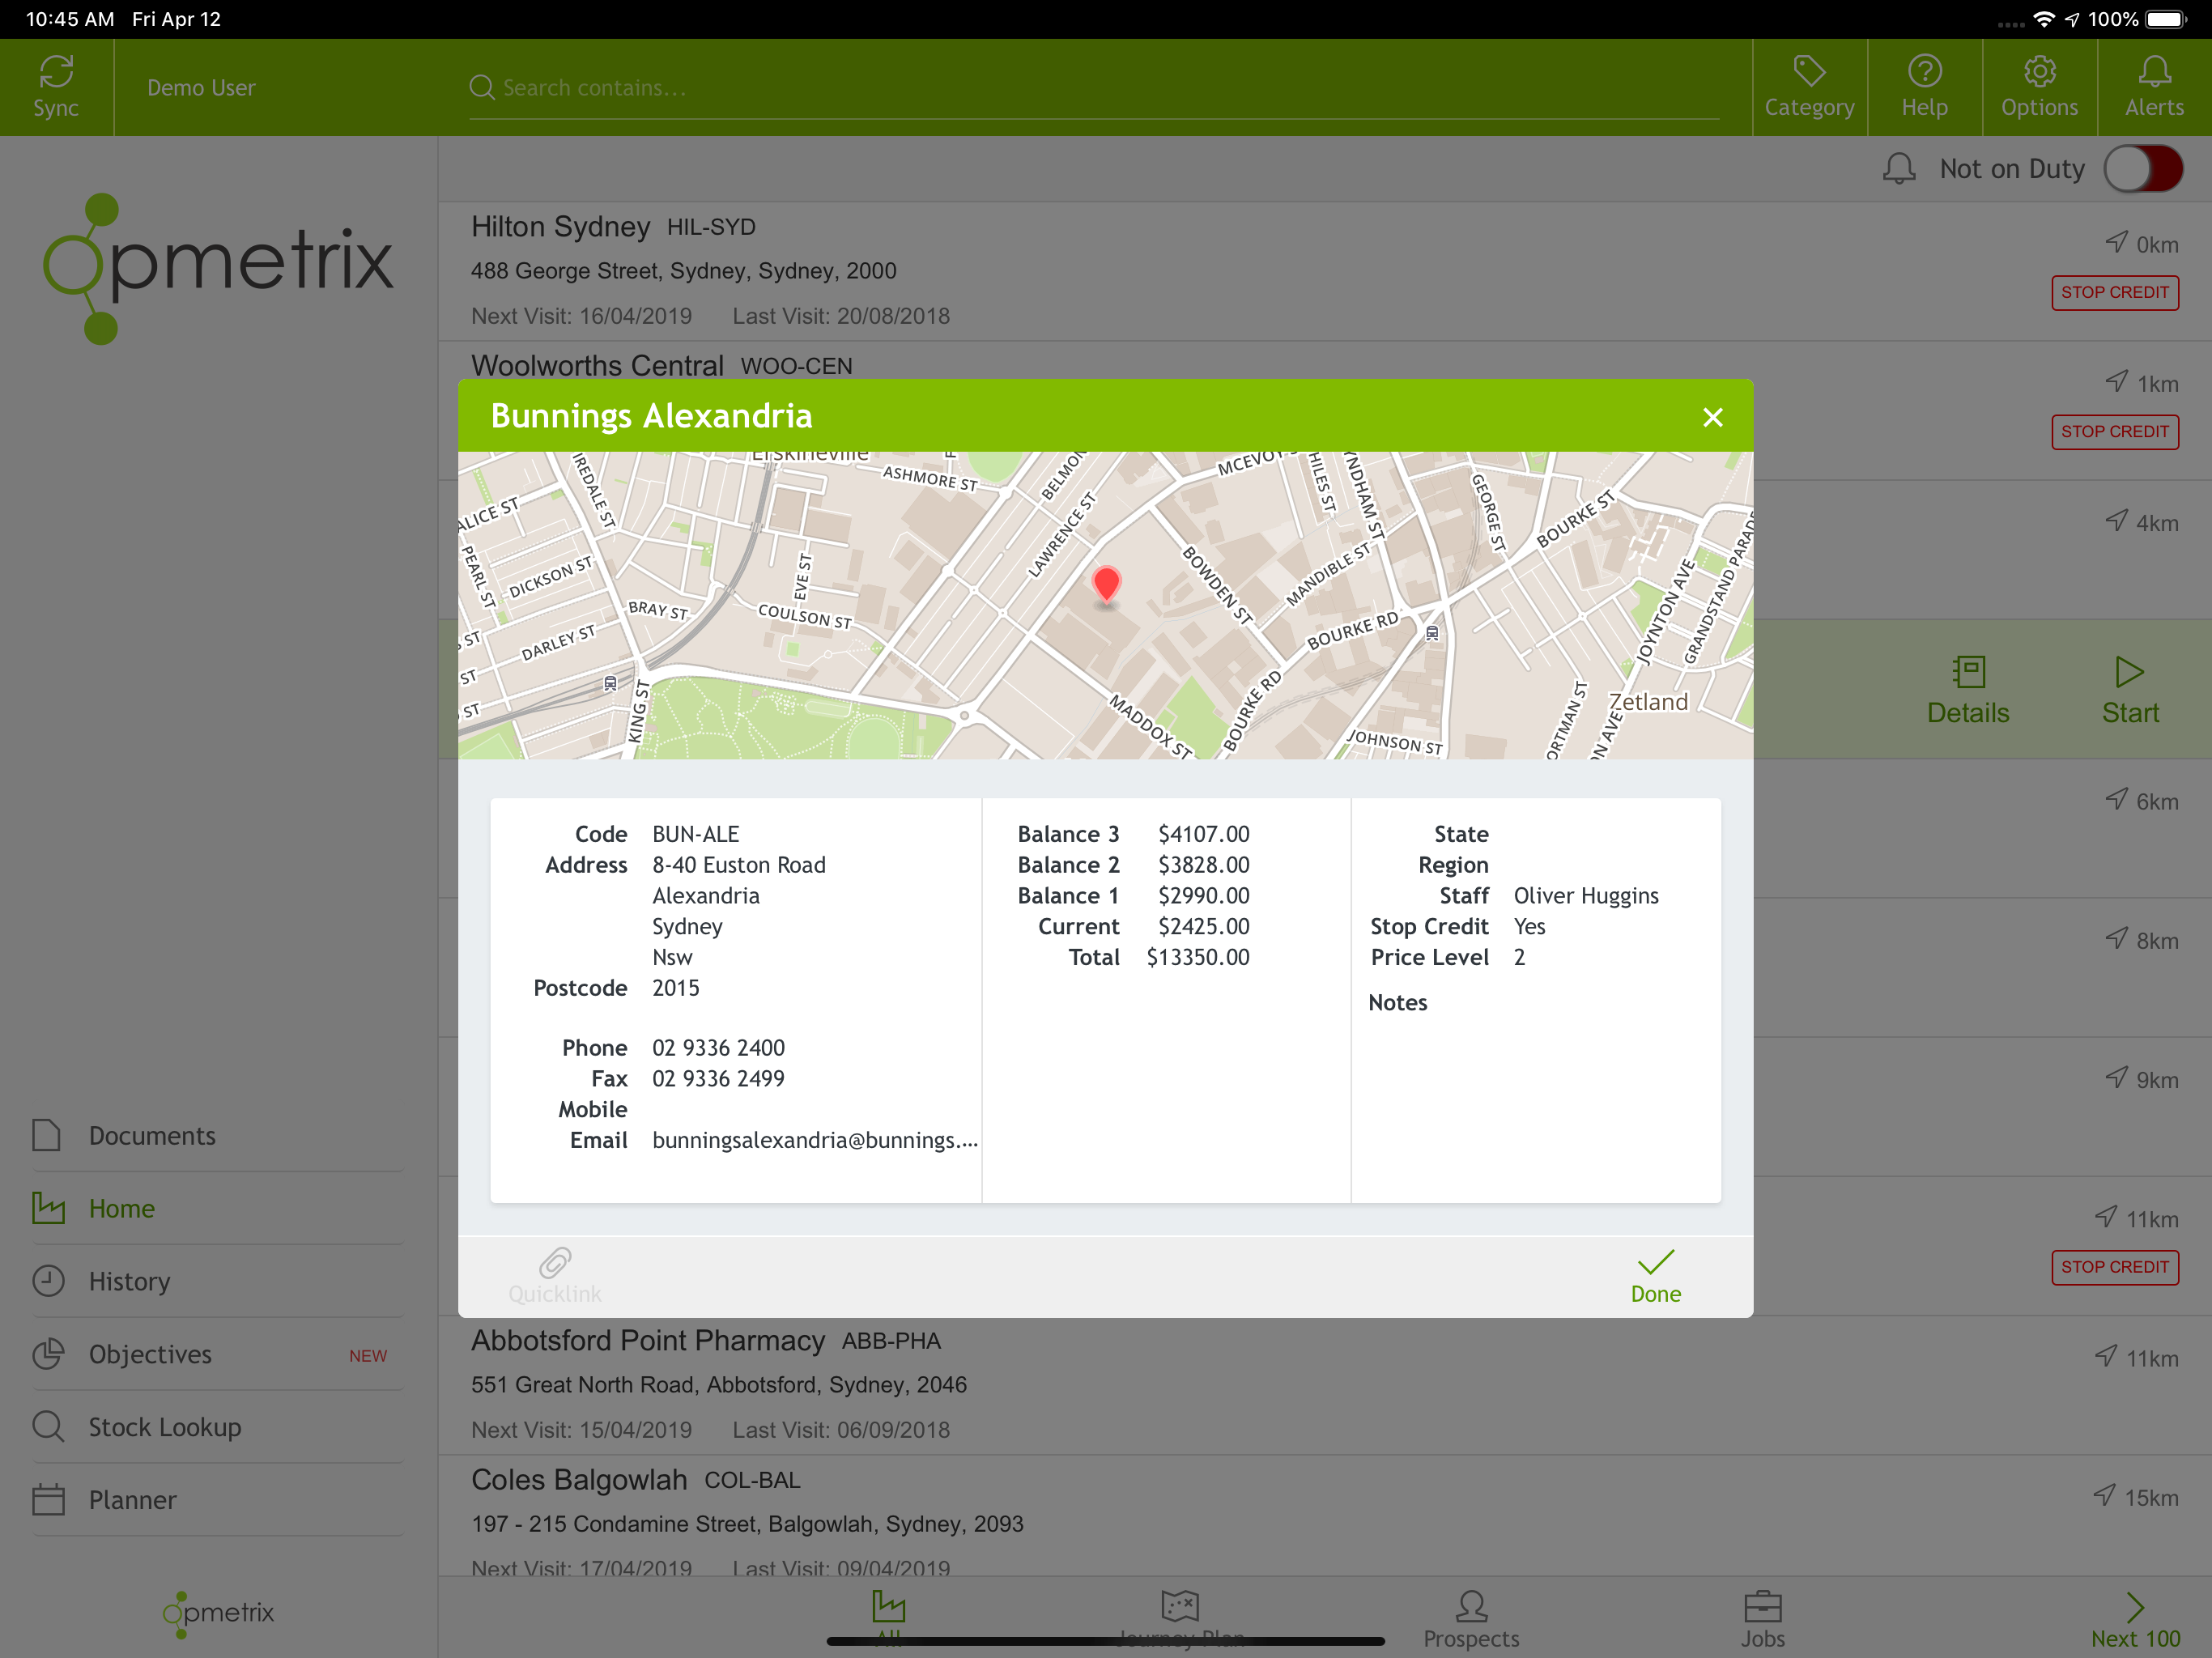Click the Search contains field

[x=1095, y=88]
